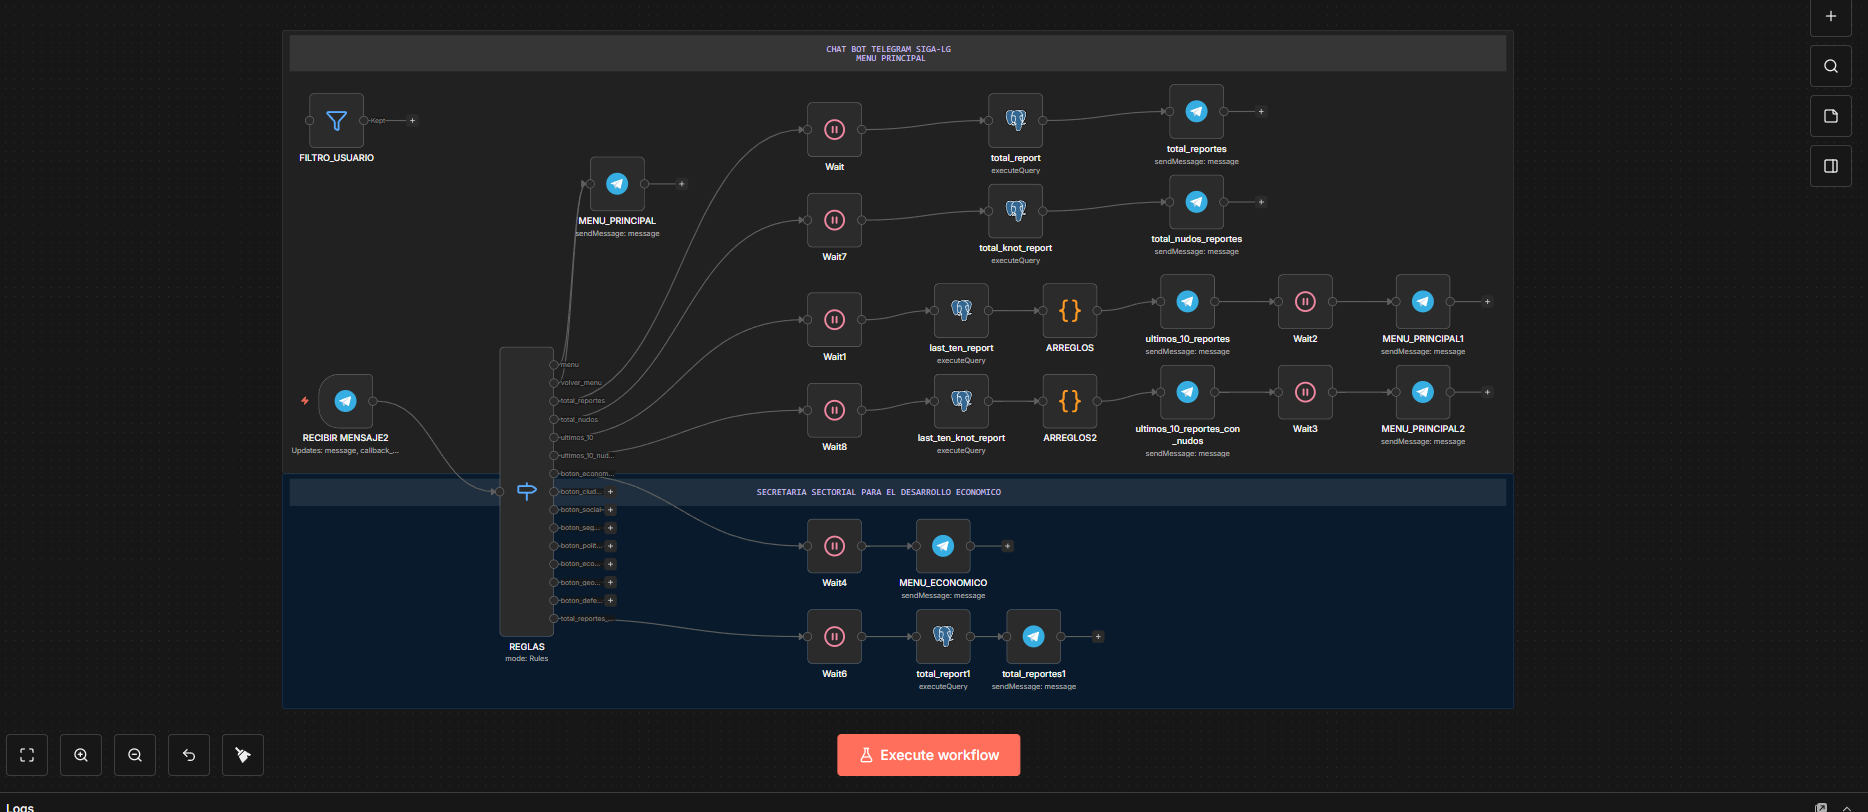This screenshot has height=812, width=1868.
Task: Add a node after the boton_social output
Action: click(611, 510)
